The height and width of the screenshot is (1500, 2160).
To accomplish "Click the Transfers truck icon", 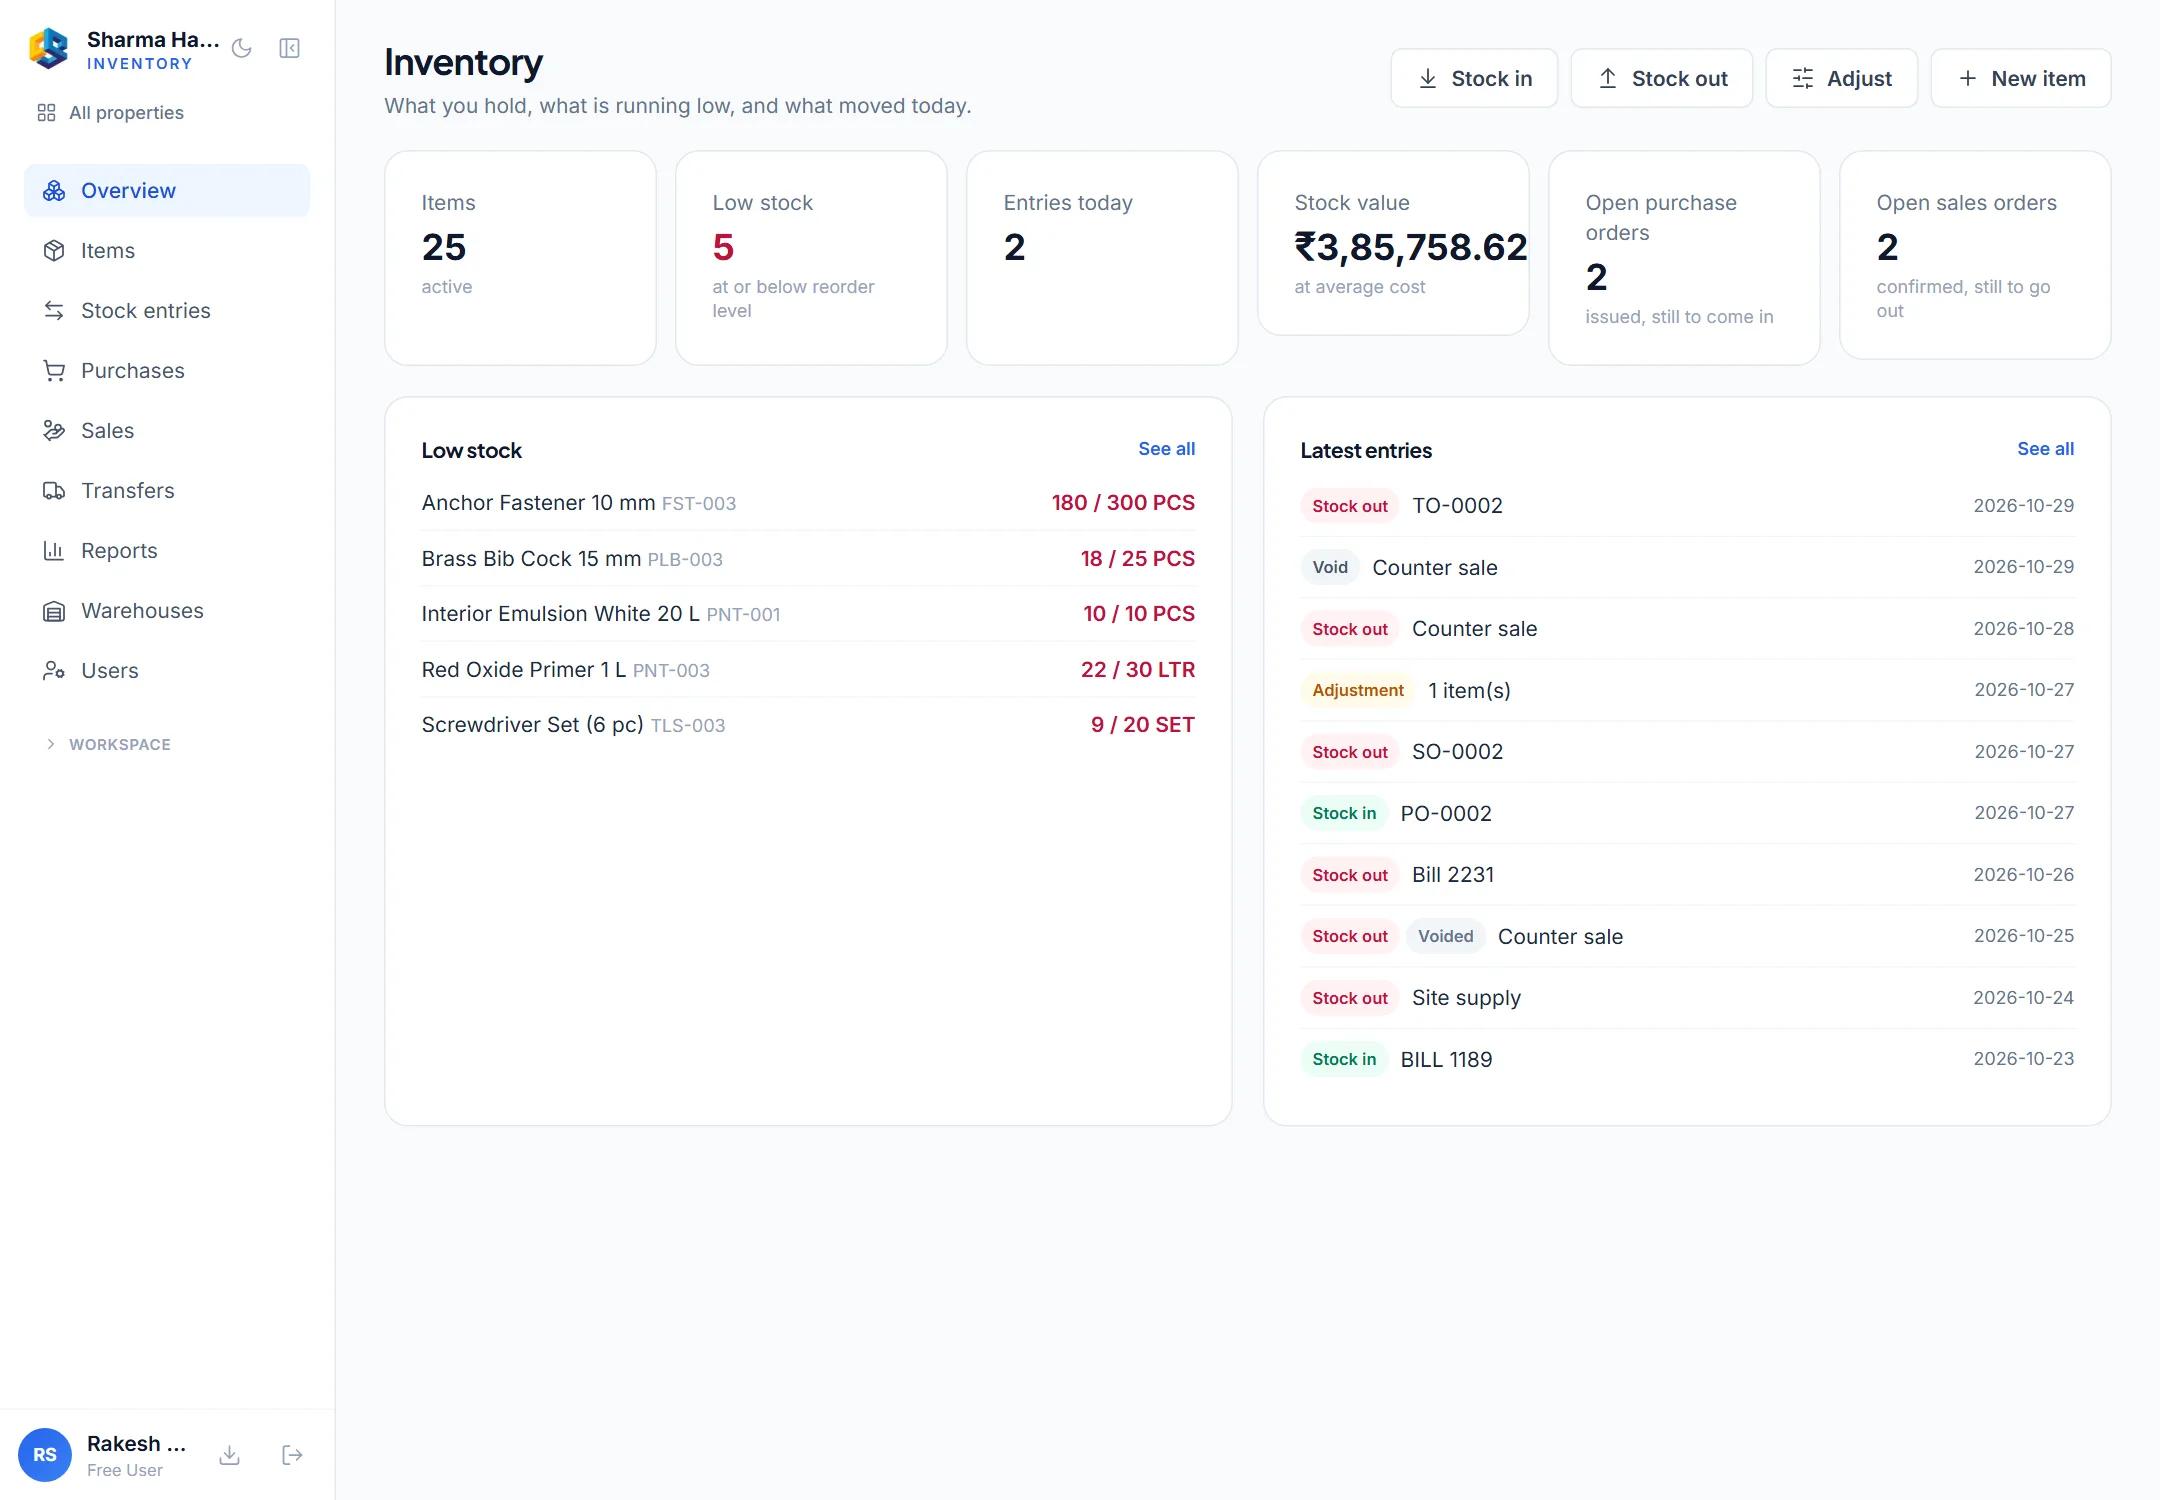I will click(x=54, y=490).
